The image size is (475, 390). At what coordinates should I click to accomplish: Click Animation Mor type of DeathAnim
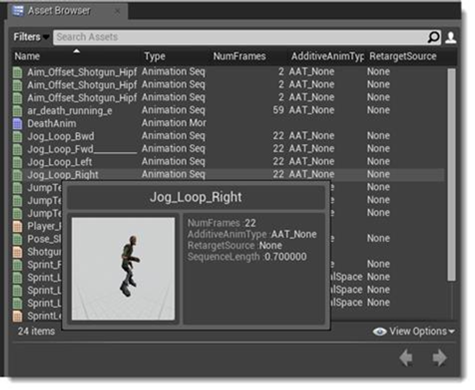(x=174, y=123)
